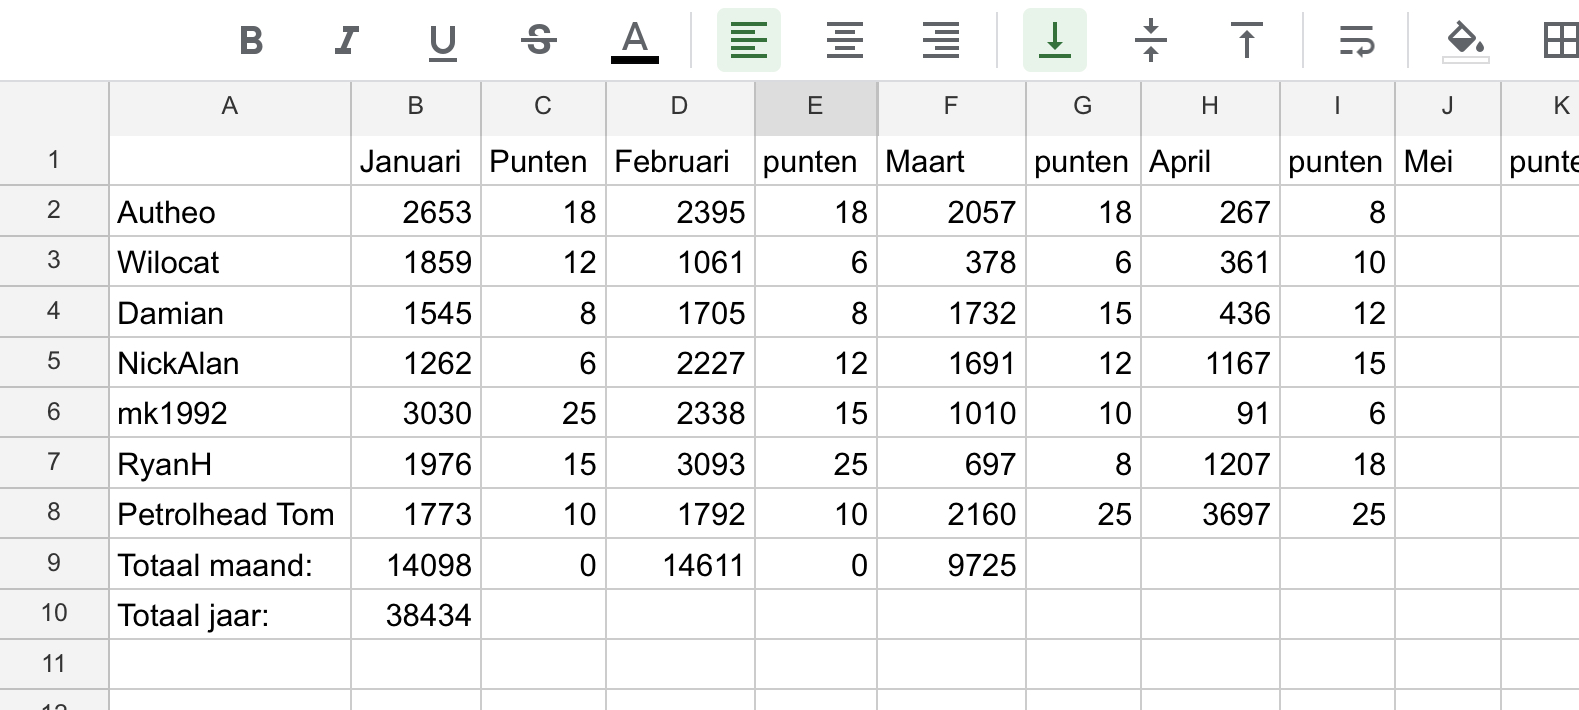This screenshot has width=1579, height=710.
Task: Set vertical alignment to middle
Action: 1151,41
